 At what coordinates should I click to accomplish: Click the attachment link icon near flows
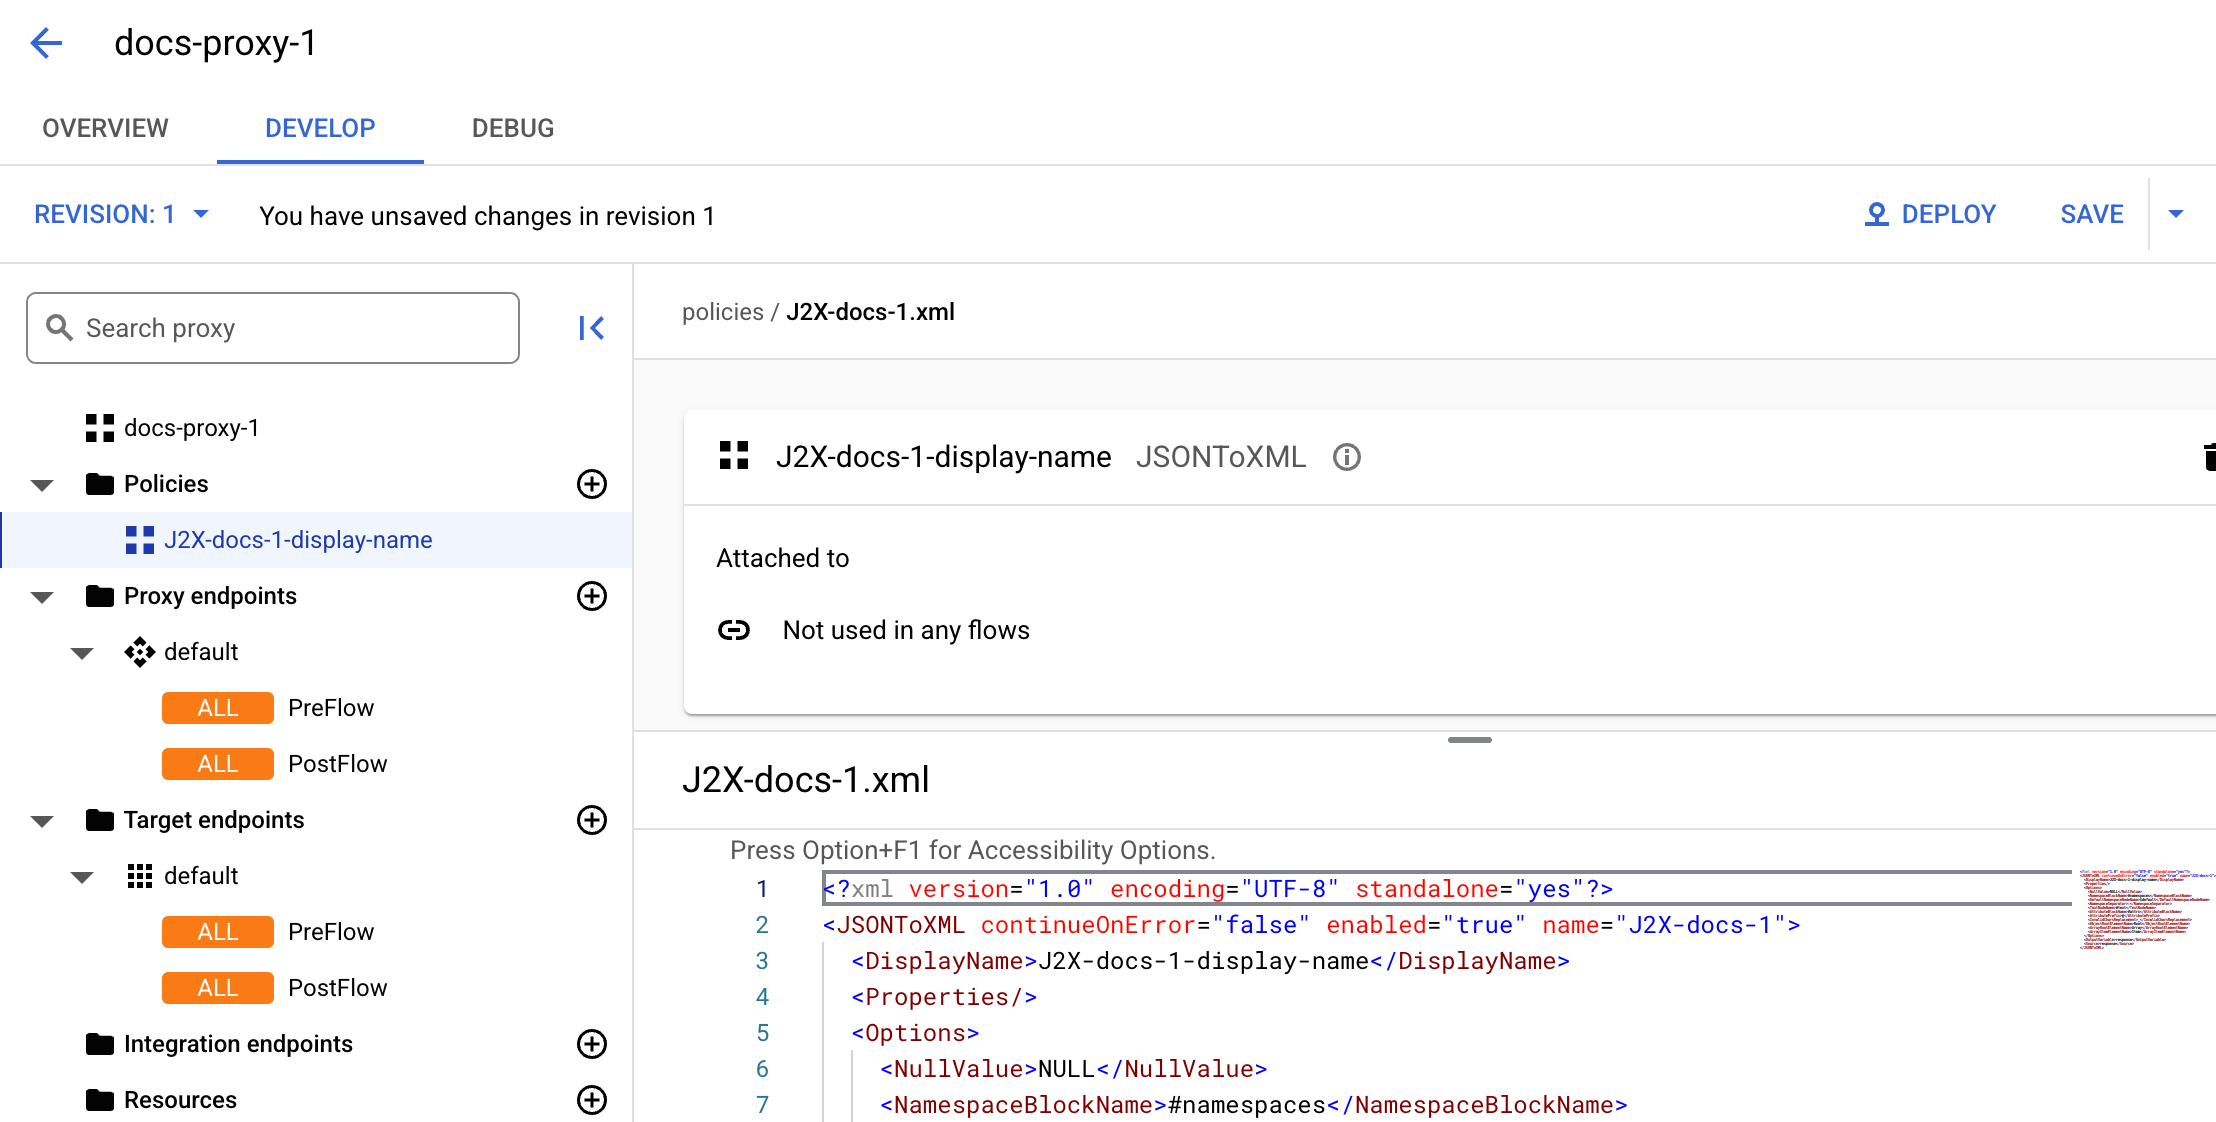[x=735, y=630]
